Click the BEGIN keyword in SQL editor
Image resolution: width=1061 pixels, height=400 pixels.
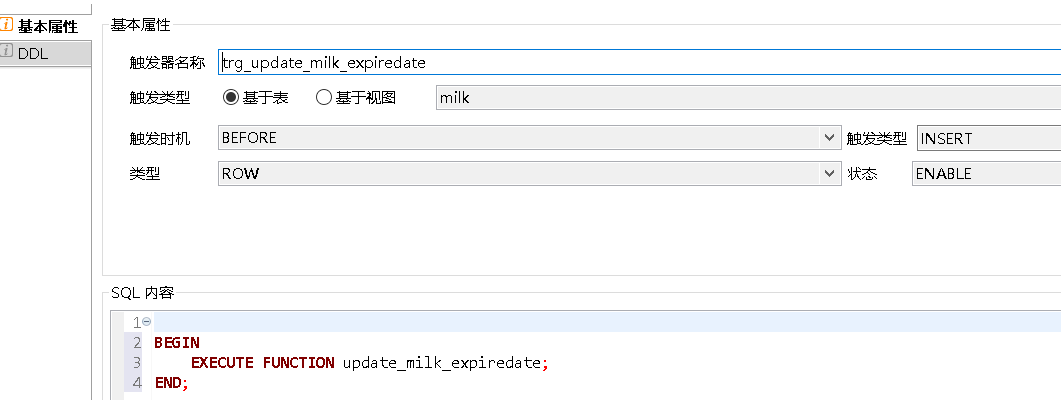point(177,342)
